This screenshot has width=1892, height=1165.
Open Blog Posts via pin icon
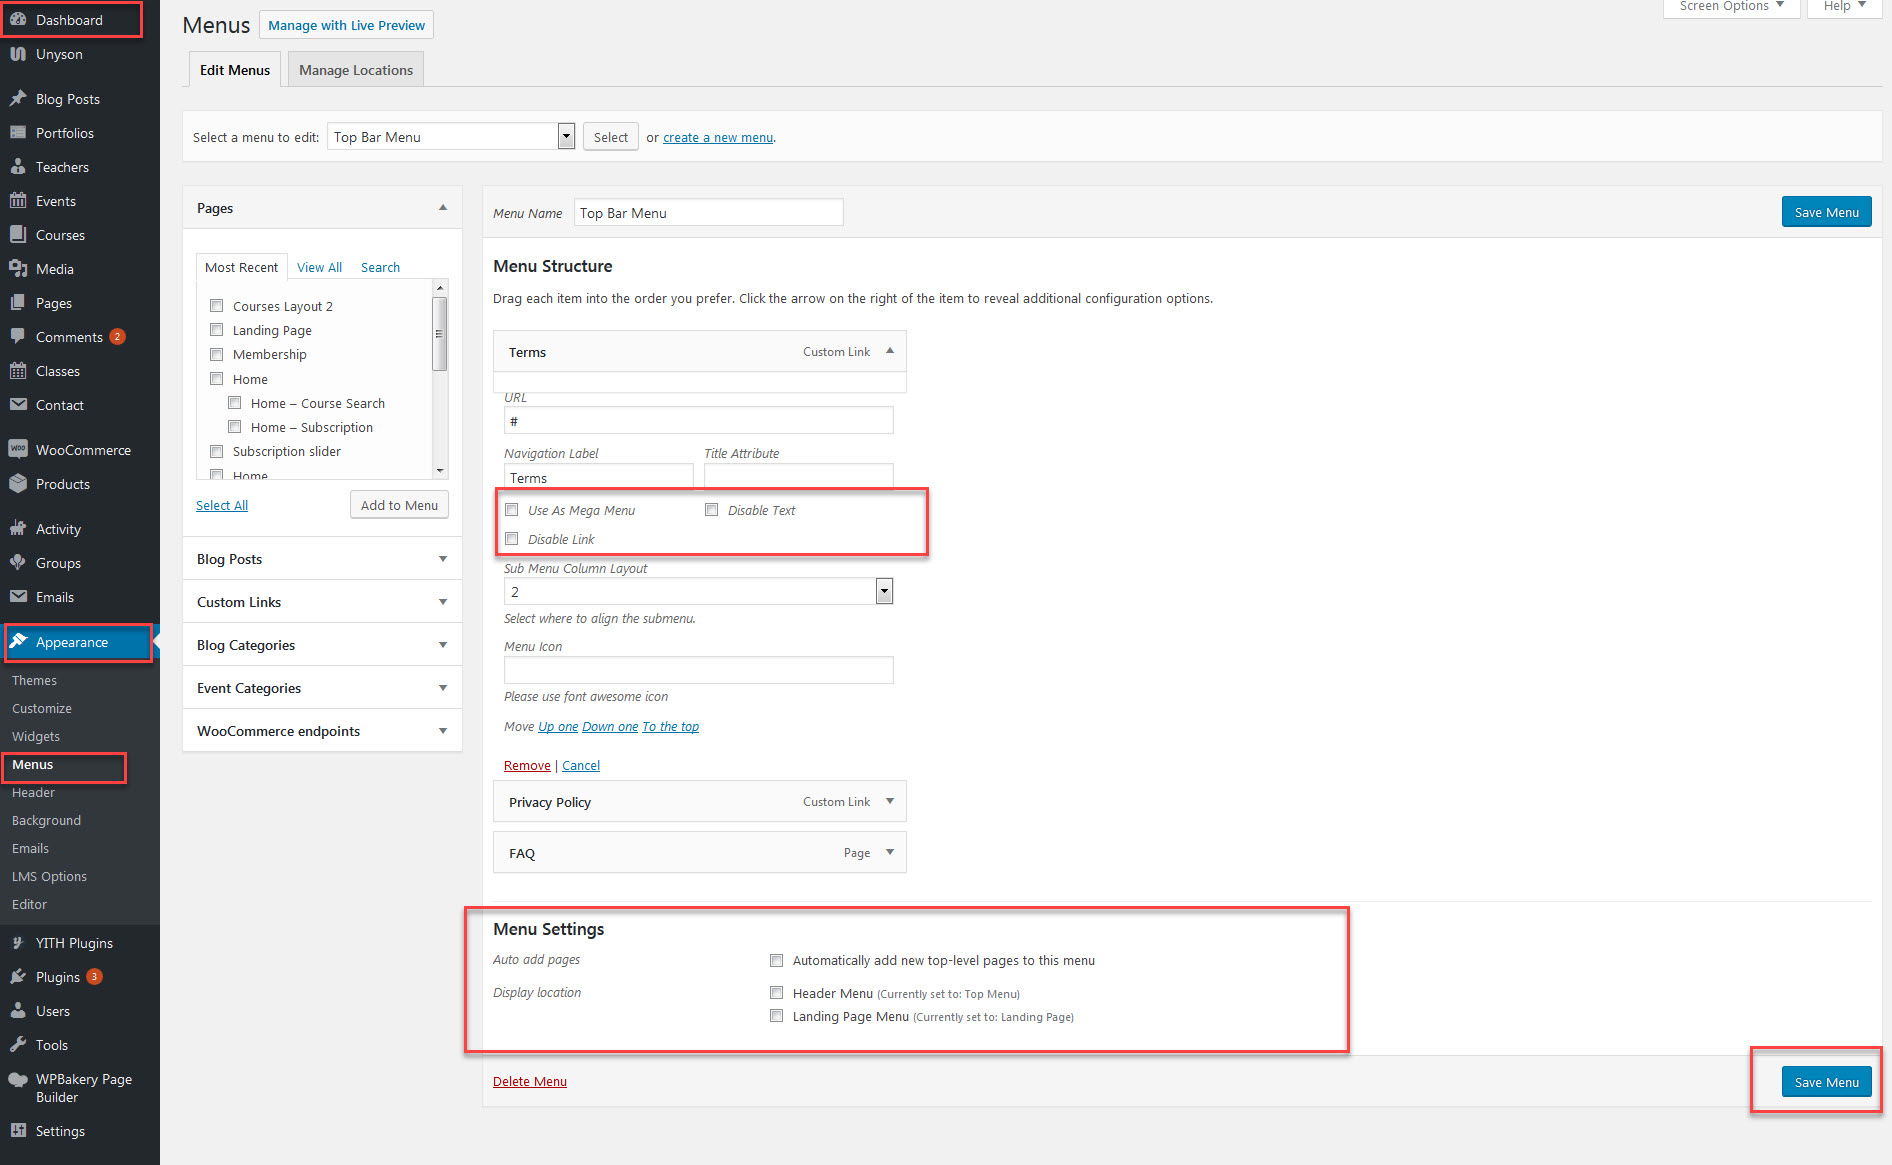18,99
